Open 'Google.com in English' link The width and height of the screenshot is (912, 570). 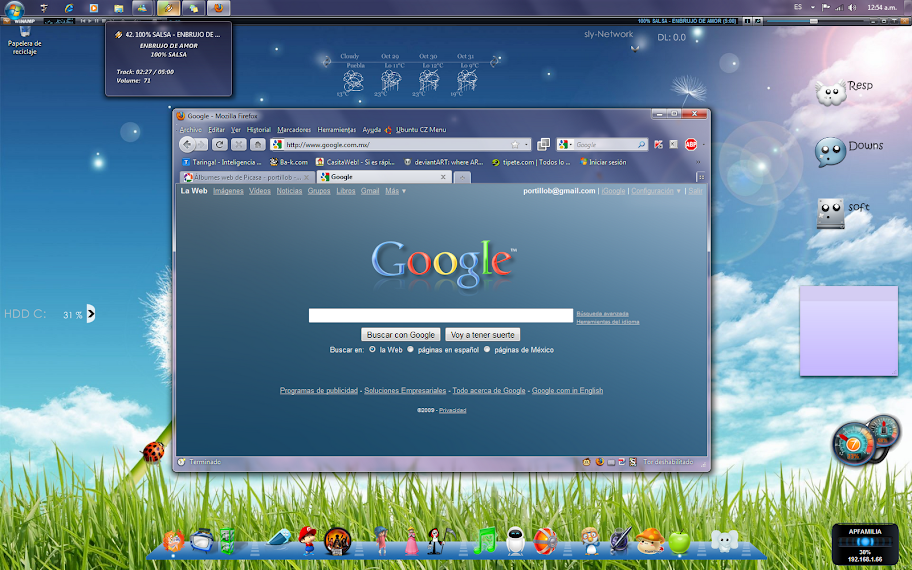click(x=567, y=390)
